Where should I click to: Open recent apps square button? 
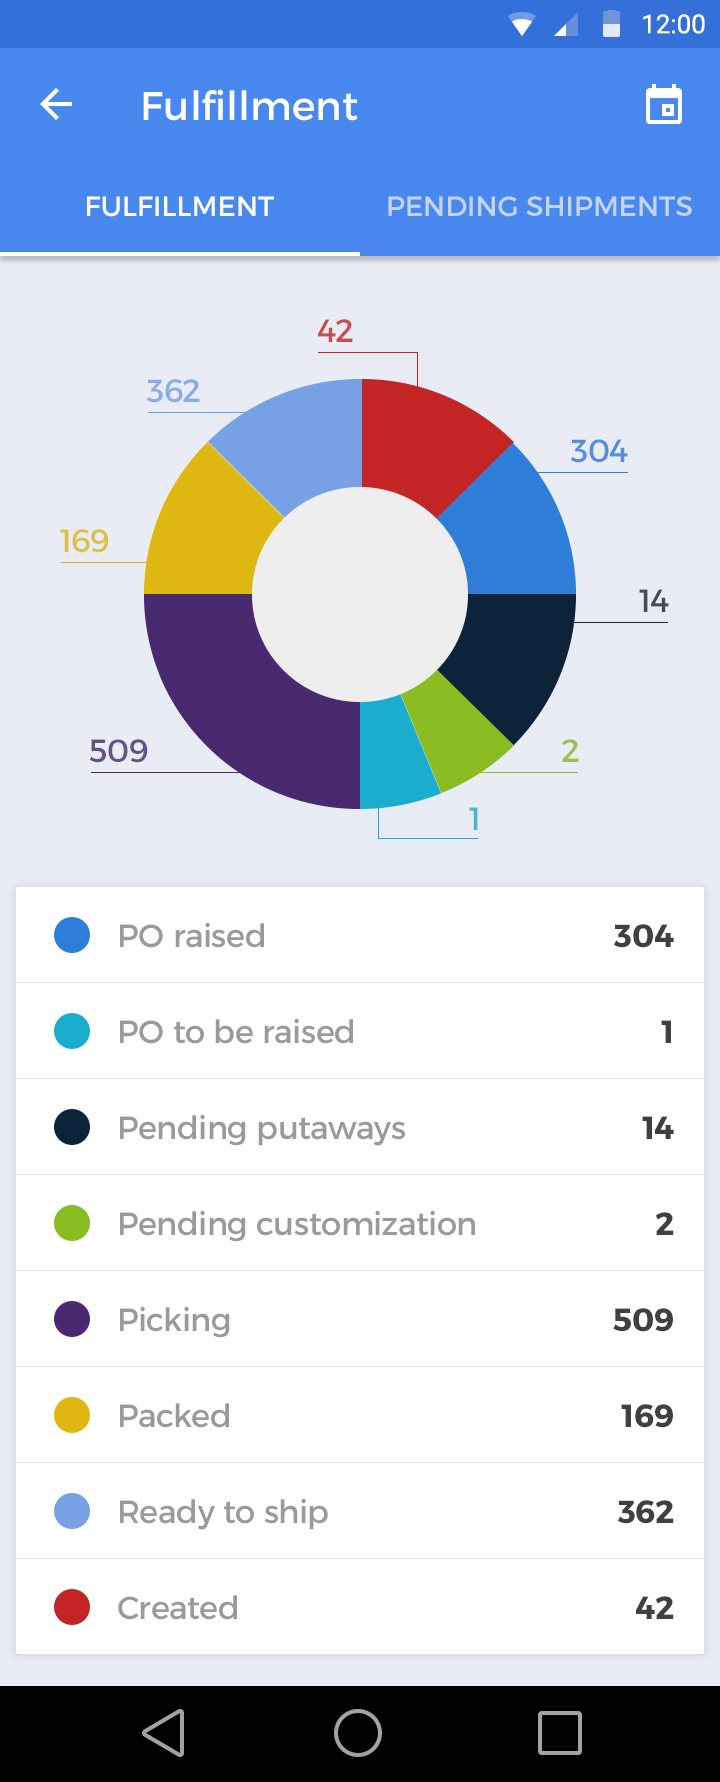pyautogui.click(x=559, y=1733)
